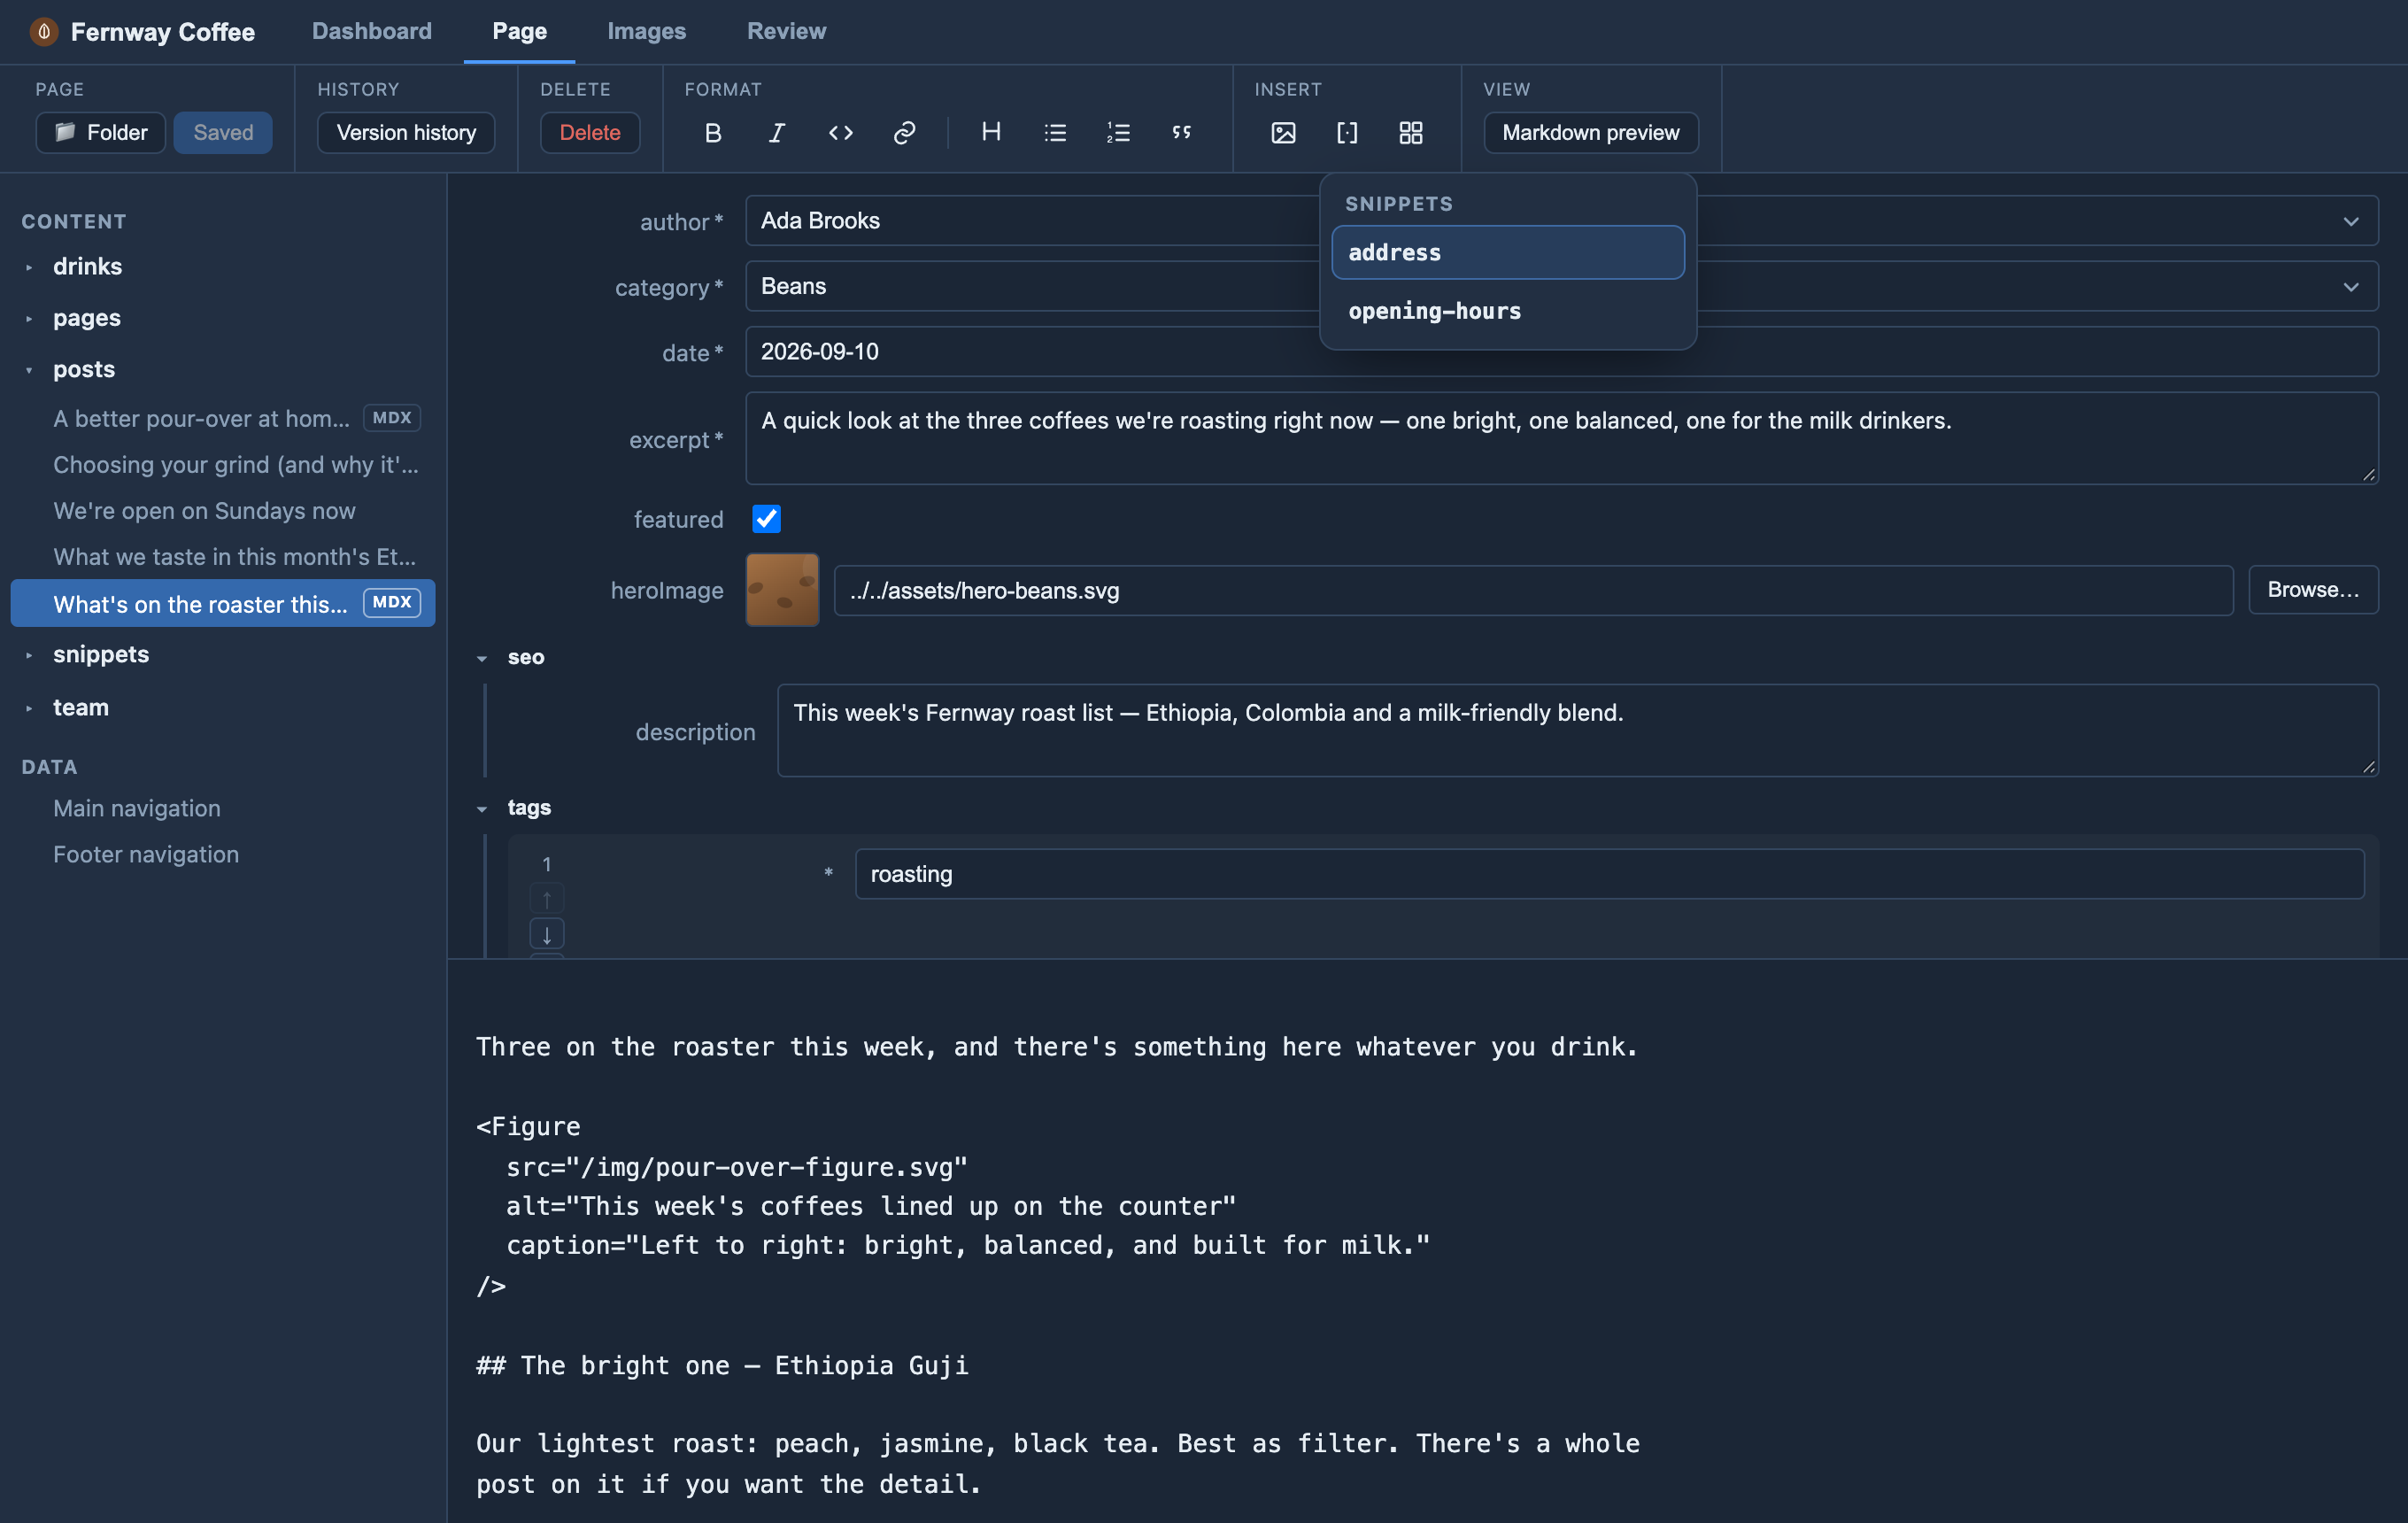
Task: Open the Images tab
Action: tap(646, 31)
